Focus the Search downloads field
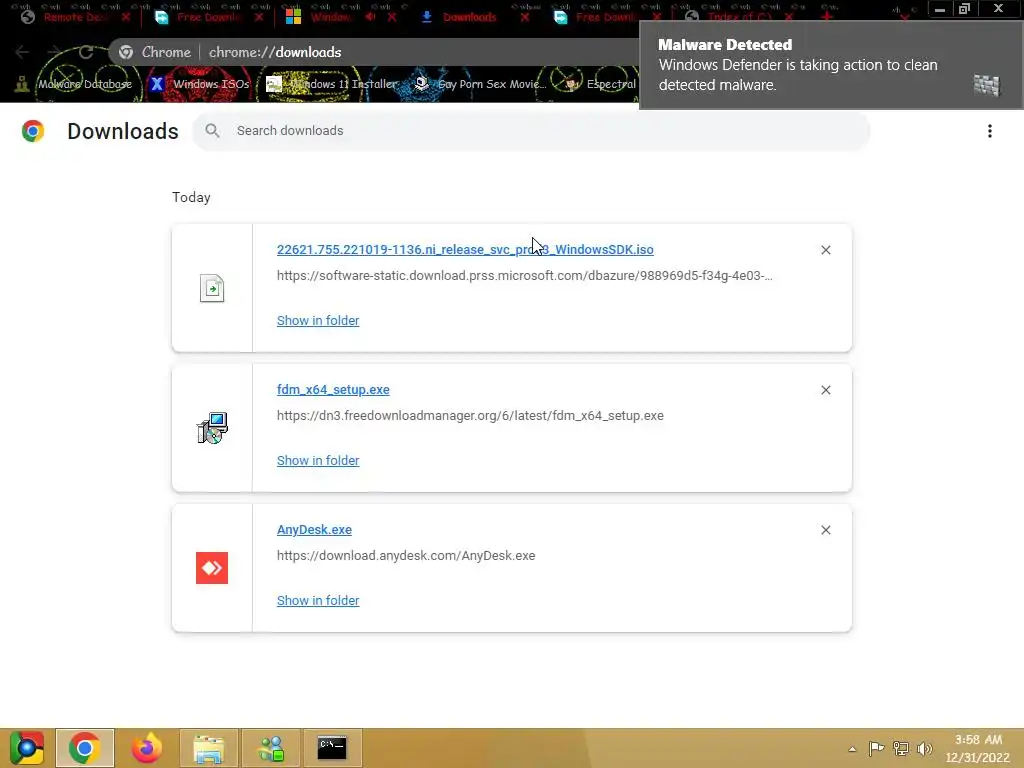The image size is (1024, 768). point(530,131)
